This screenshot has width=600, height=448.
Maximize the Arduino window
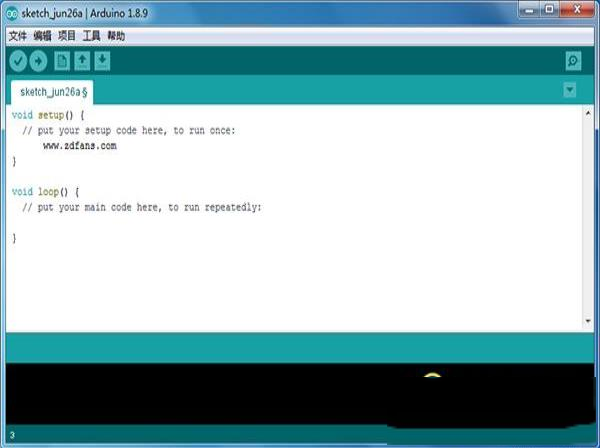pos(549,10)
